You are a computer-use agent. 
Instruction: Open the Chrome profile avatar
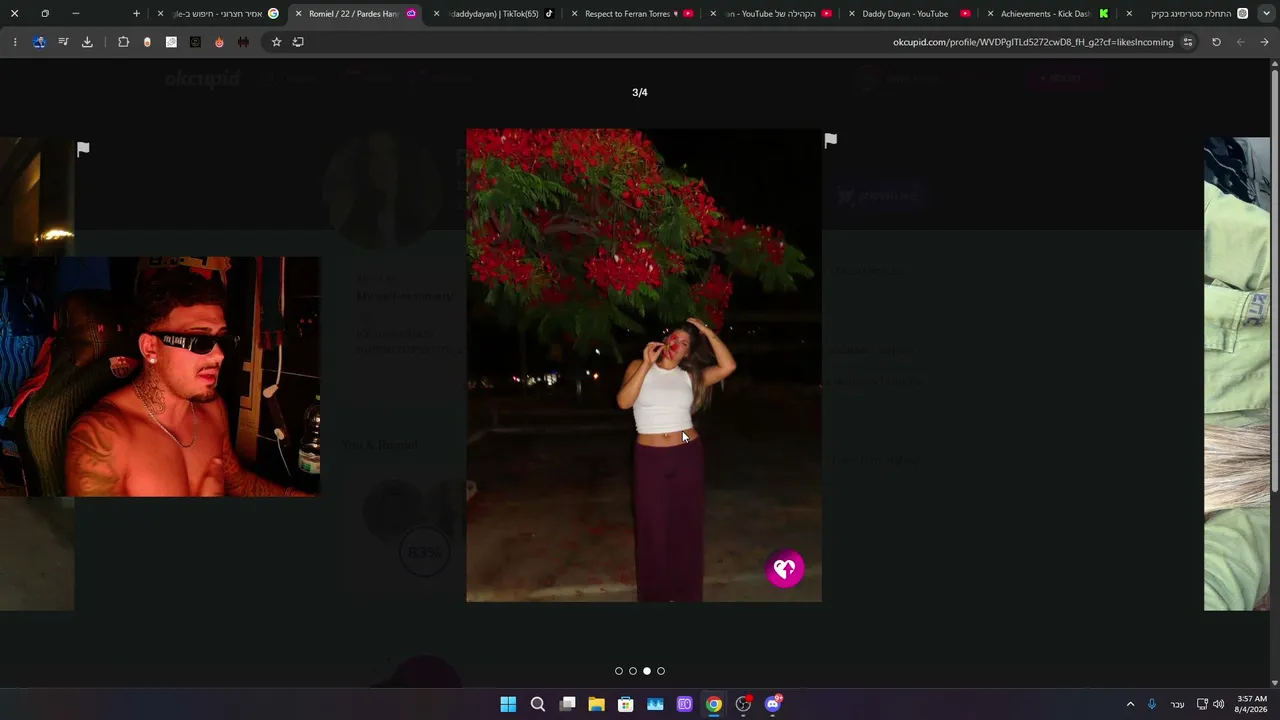(x=39, y=42)
